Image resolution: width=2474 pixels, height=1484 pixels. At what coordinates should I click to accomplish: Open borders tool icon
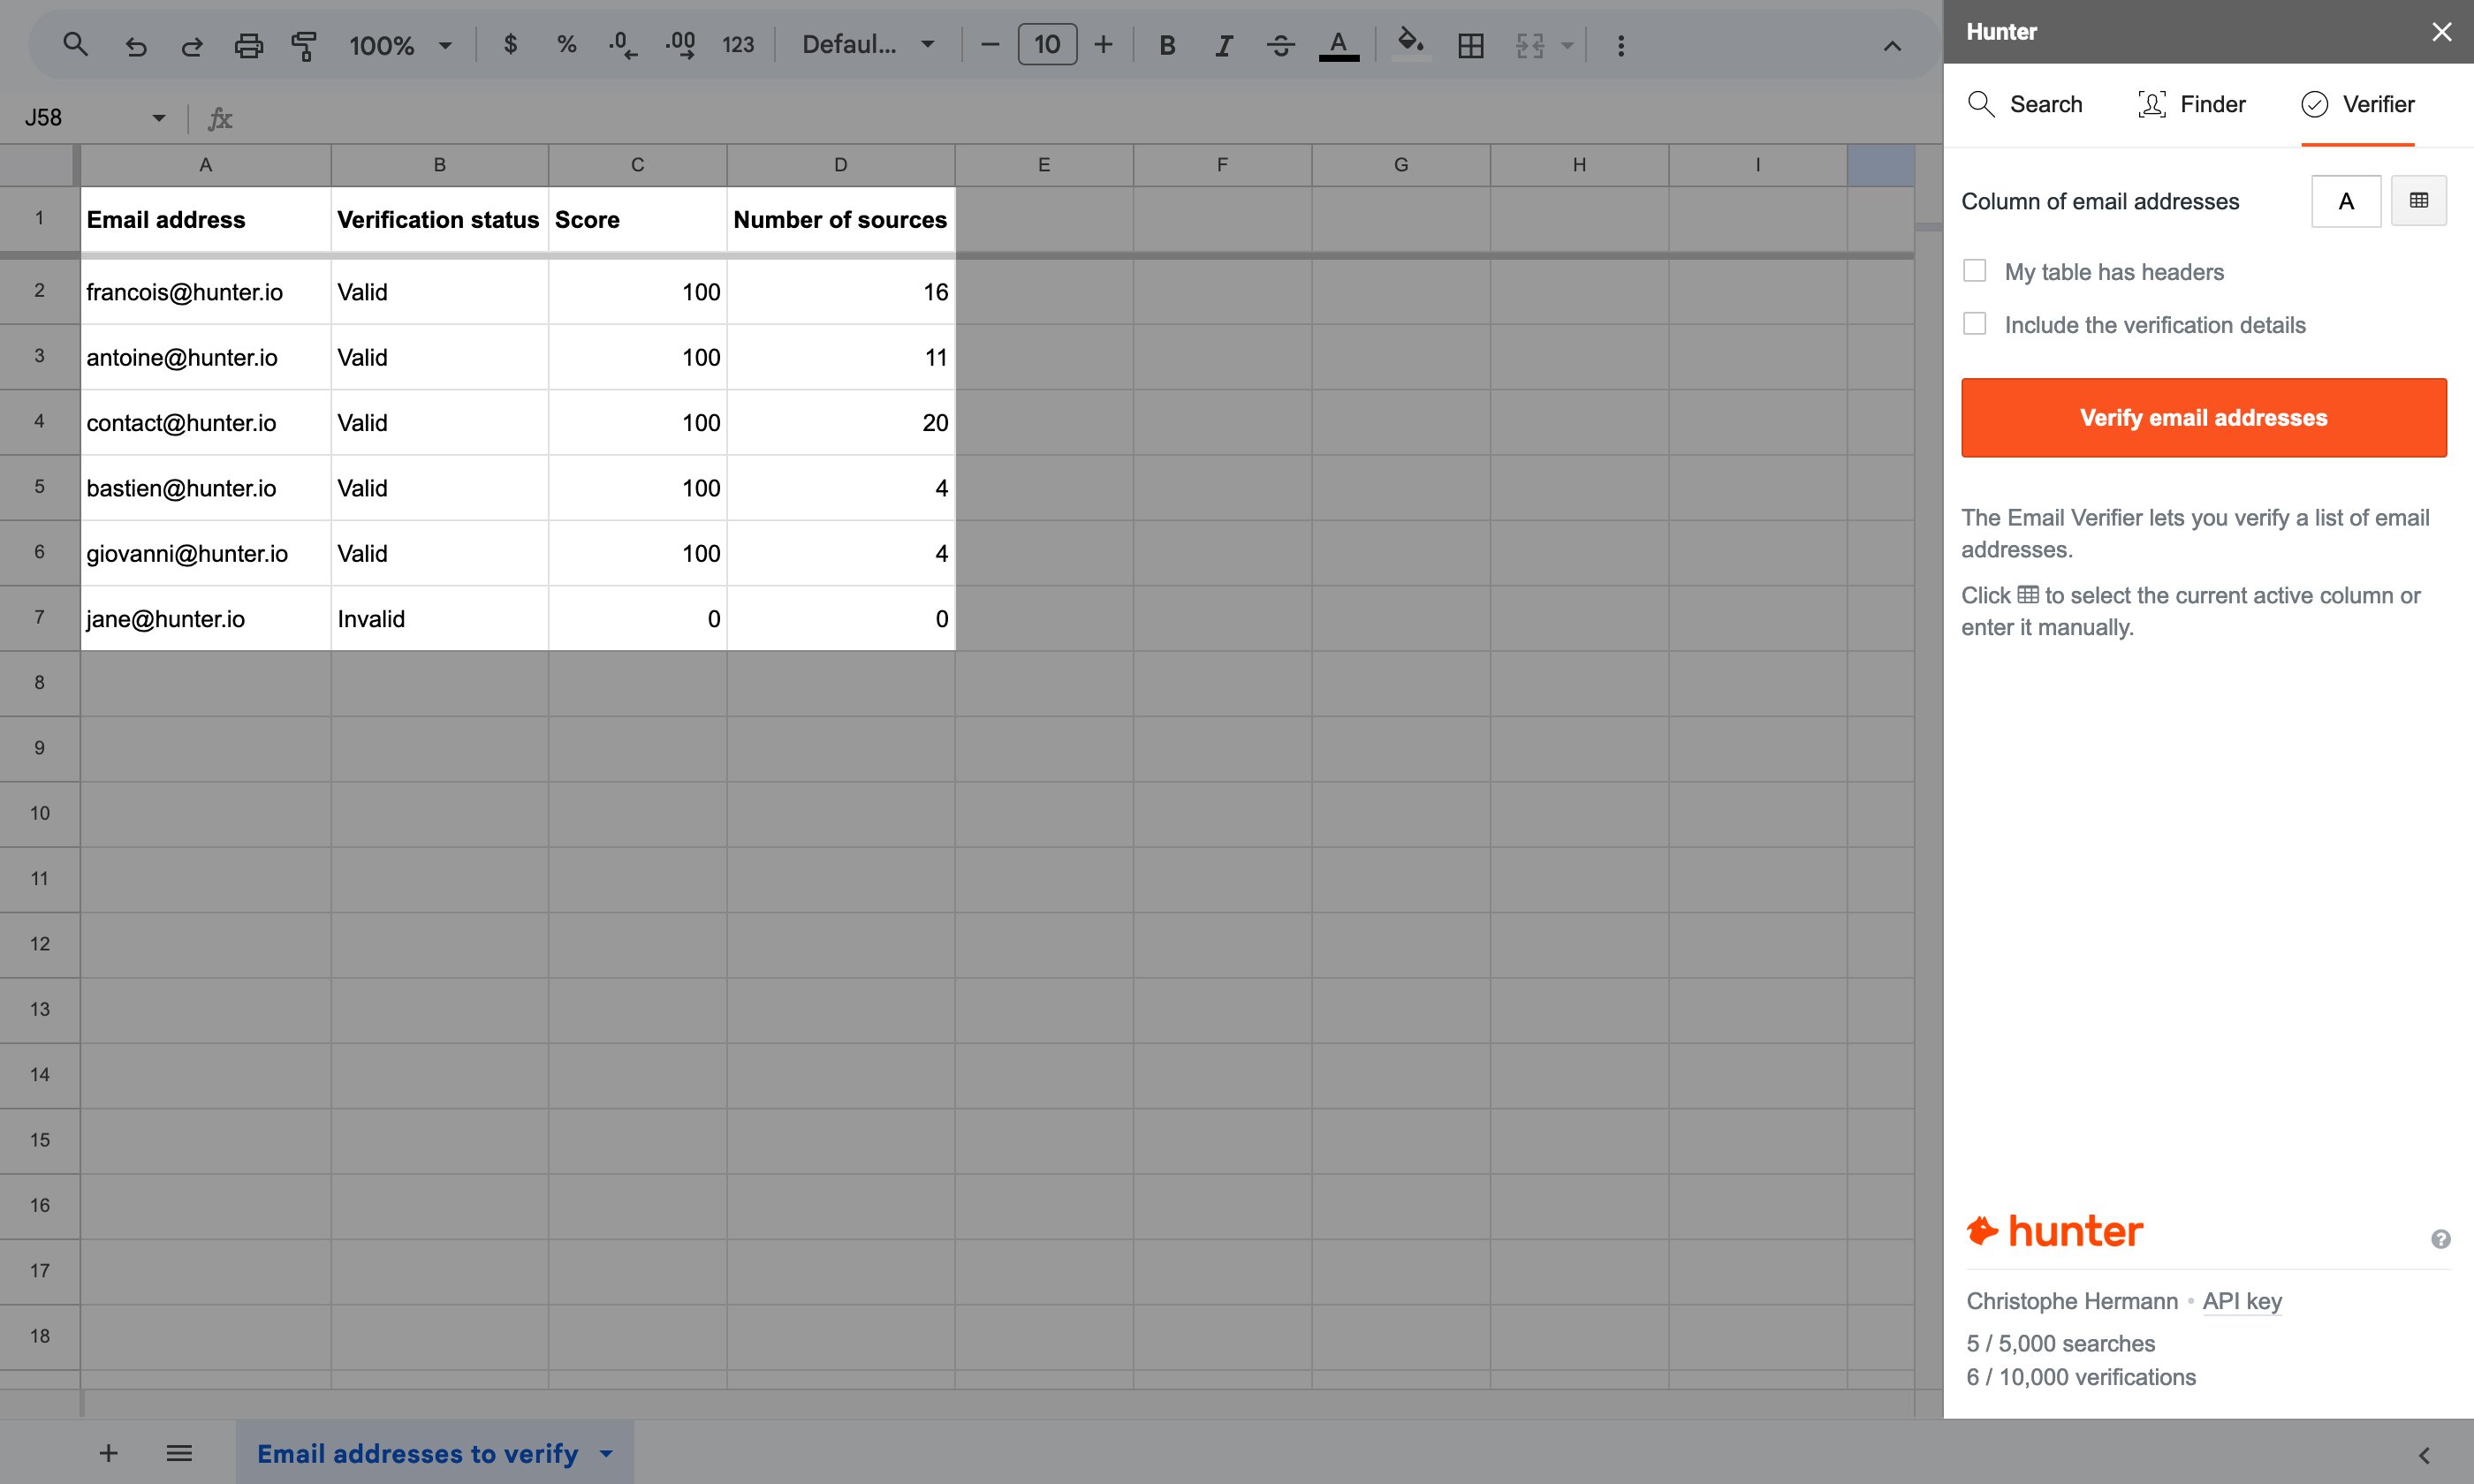1470,45
